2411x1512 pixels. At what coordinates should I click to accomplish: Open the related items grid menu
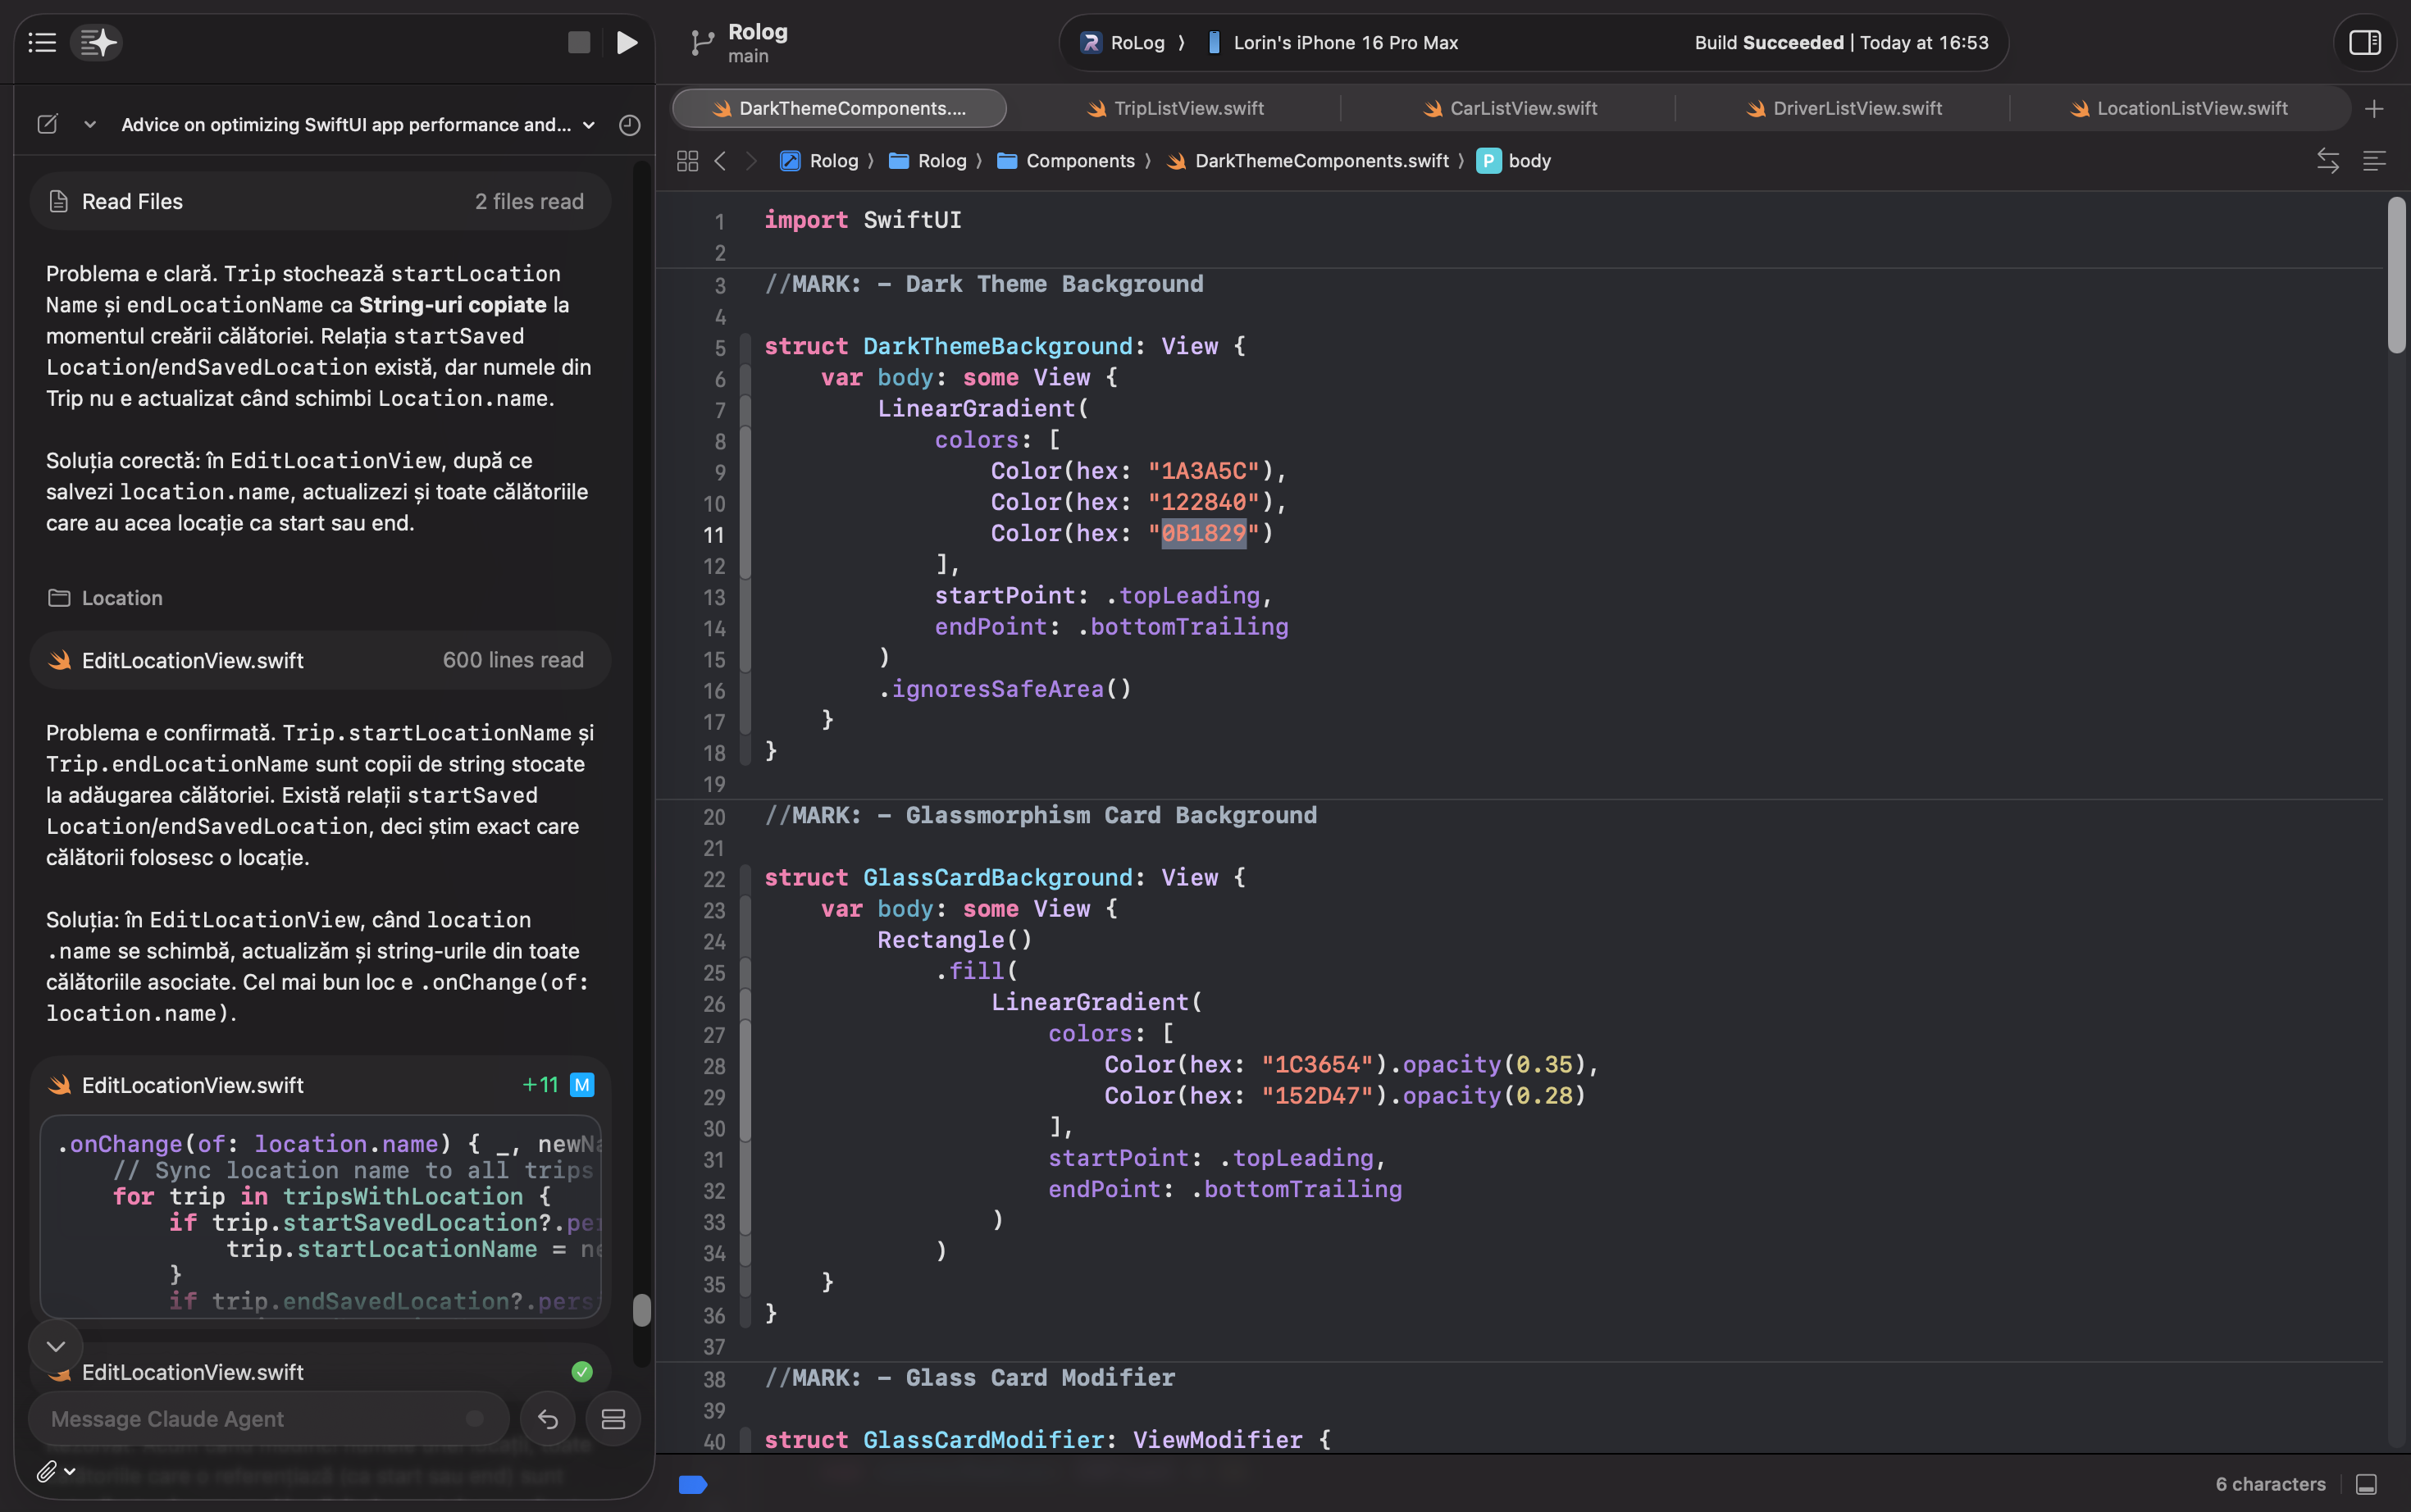coord(687,160)
